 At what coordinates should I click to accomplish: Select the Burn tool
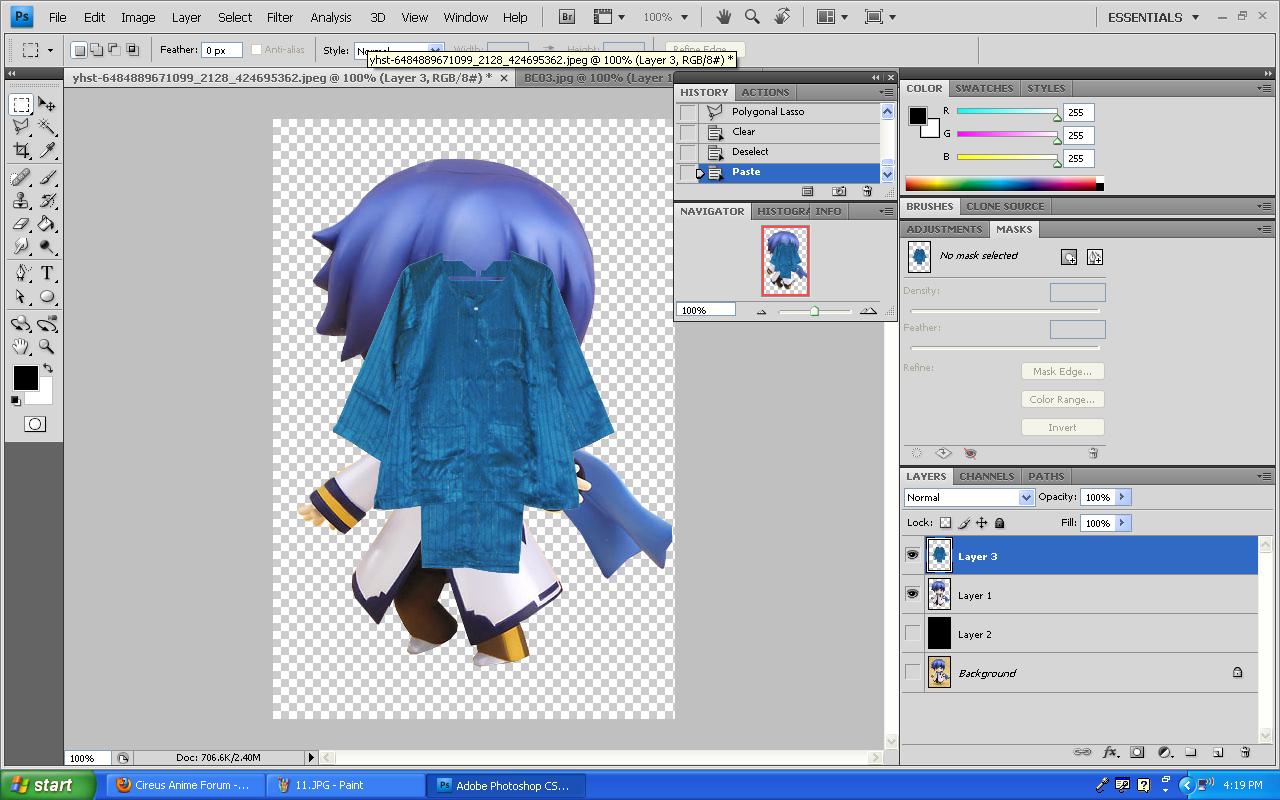click(x=47, y=246)
